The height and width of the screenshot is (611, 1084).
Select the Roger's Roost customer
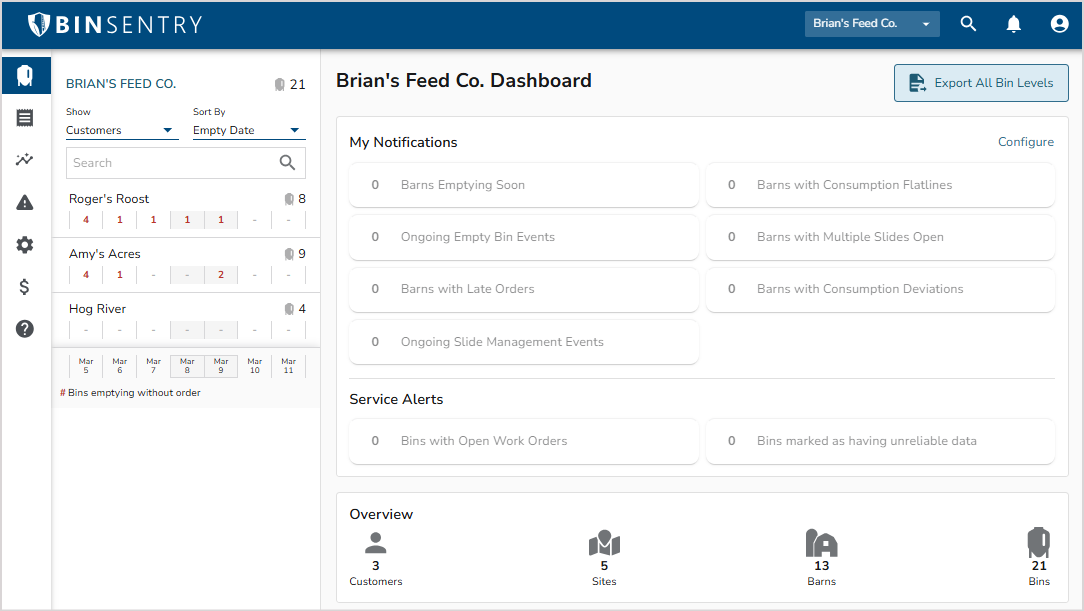109,199
